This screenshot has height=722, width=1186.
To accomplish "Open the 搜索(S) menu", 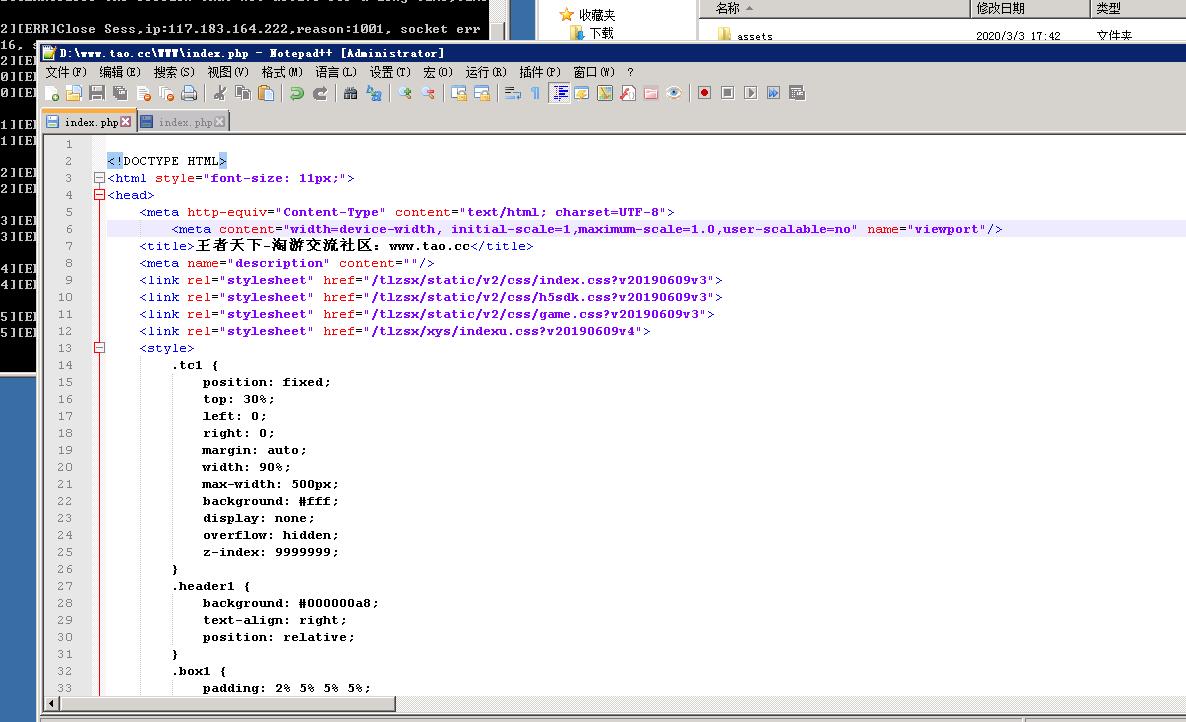I will pyautogui.click(x=174, y=72).
